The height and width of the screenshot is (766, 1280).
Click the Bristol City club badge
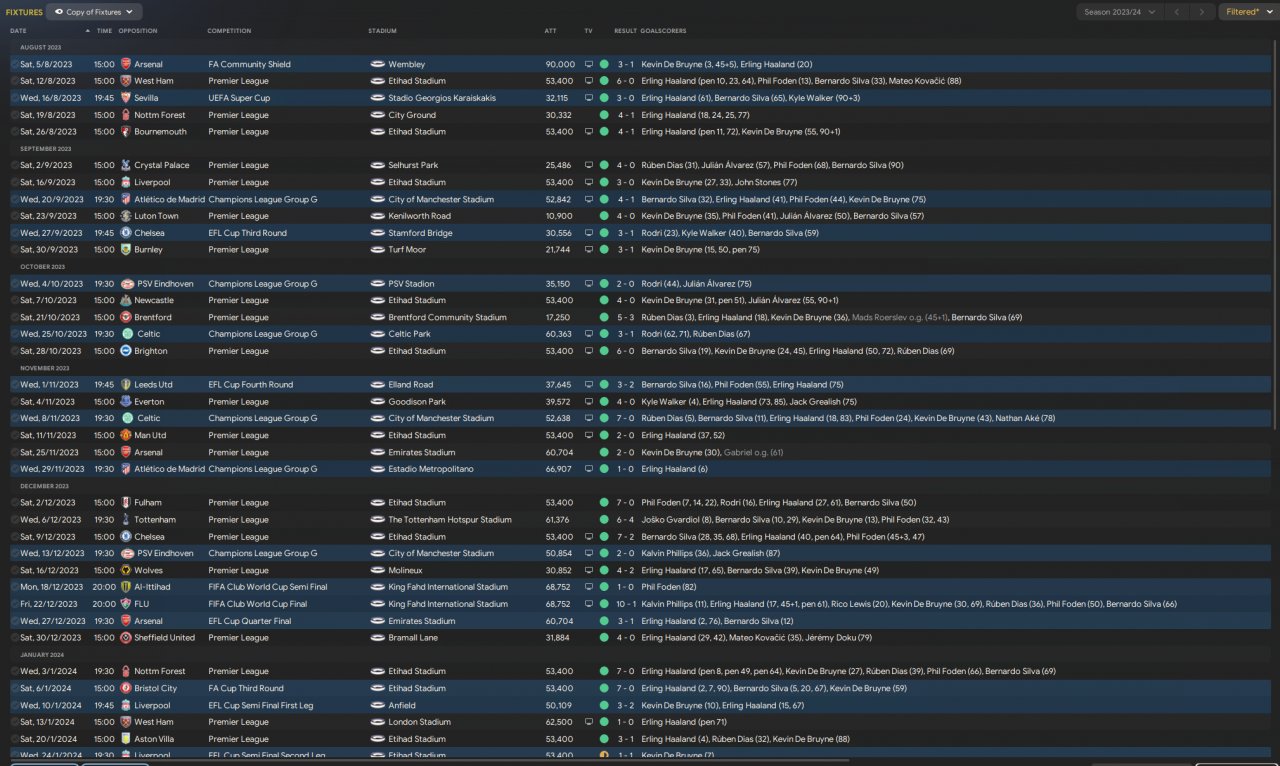[x=126, y=688]
